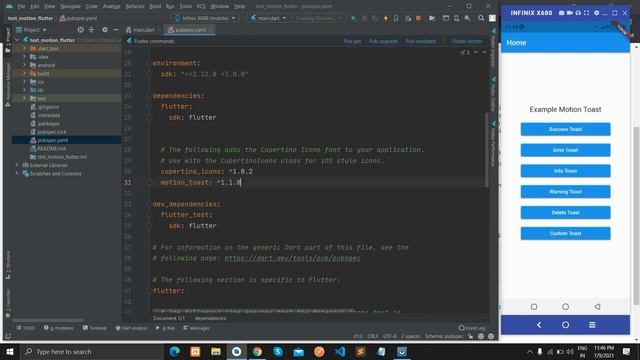Expand the build folder in the project tree

click(24, 73)
